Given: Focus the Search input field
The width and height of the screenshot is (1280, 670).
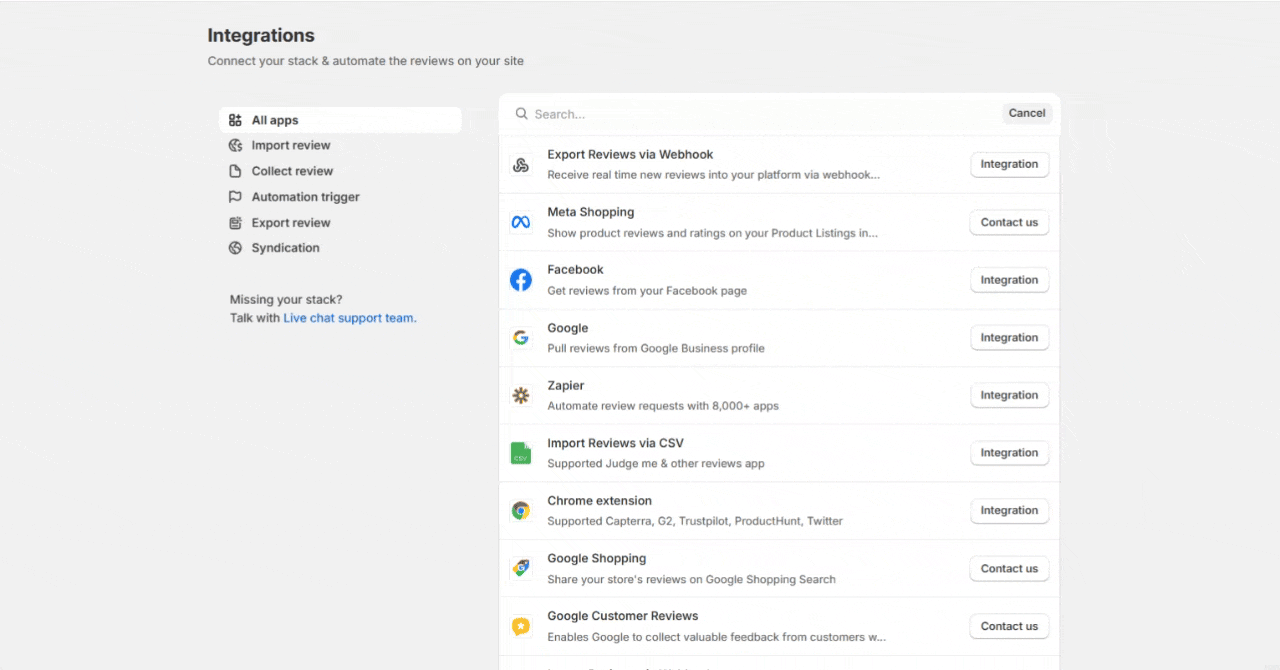Looking at the screenshot, I should [x=760, y=114].
